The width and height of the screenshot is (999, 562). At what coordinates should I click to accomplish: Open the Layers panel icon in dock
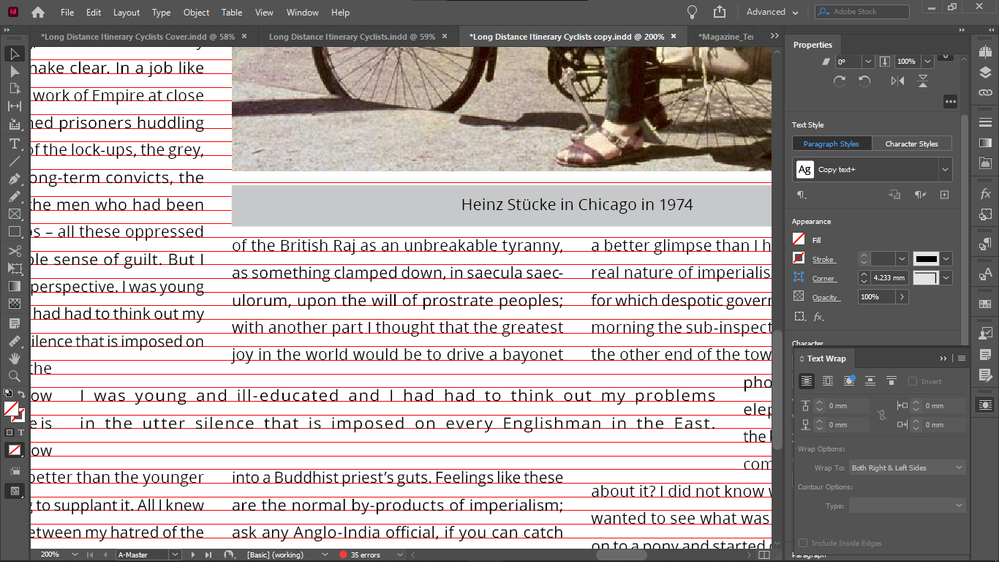tap(985, 72)
